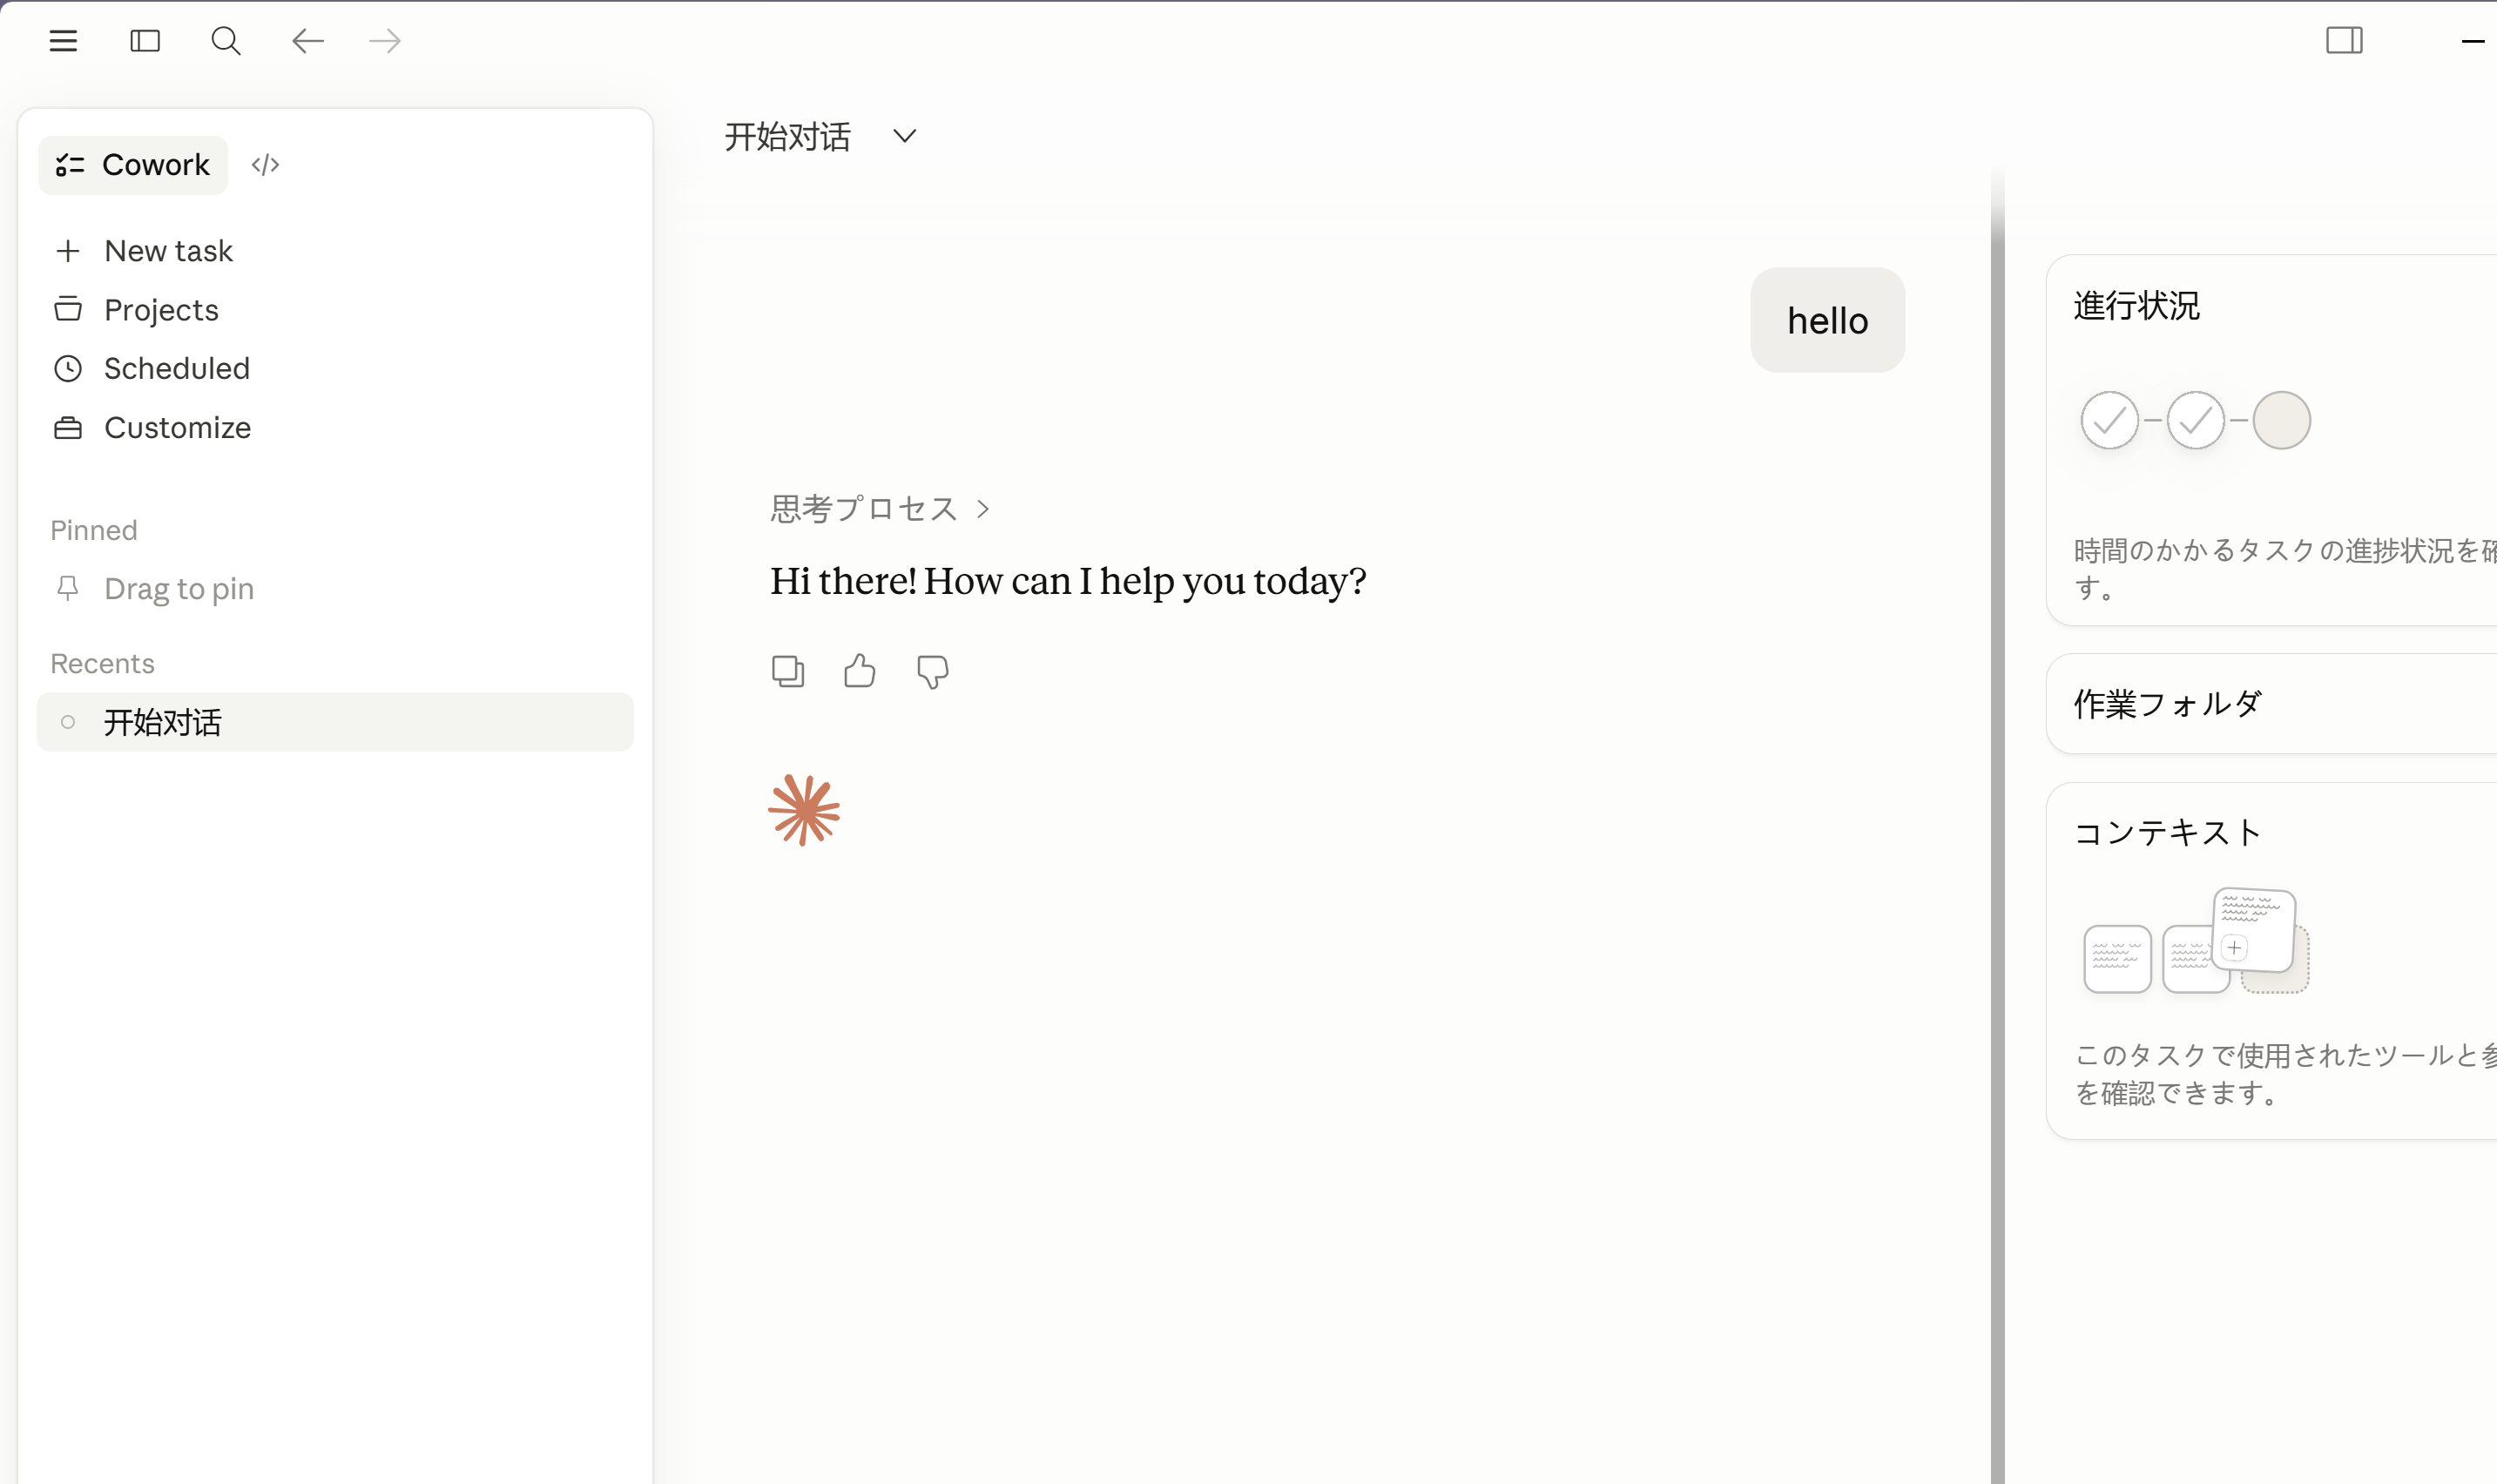The width and height of the screenshot is (2497, 1484).
Task: Switch to the code mode icon
Action: coord(265,165)
